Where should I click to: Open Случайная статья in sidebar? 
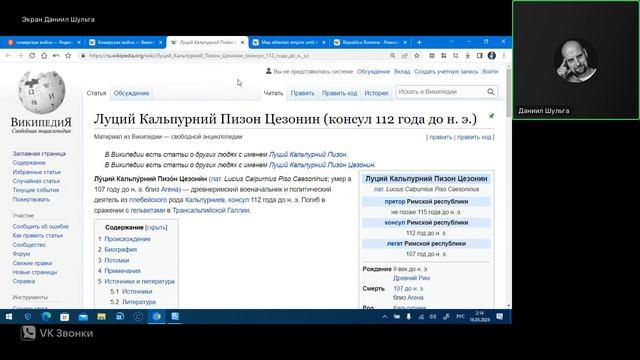[x=36, y=181]
